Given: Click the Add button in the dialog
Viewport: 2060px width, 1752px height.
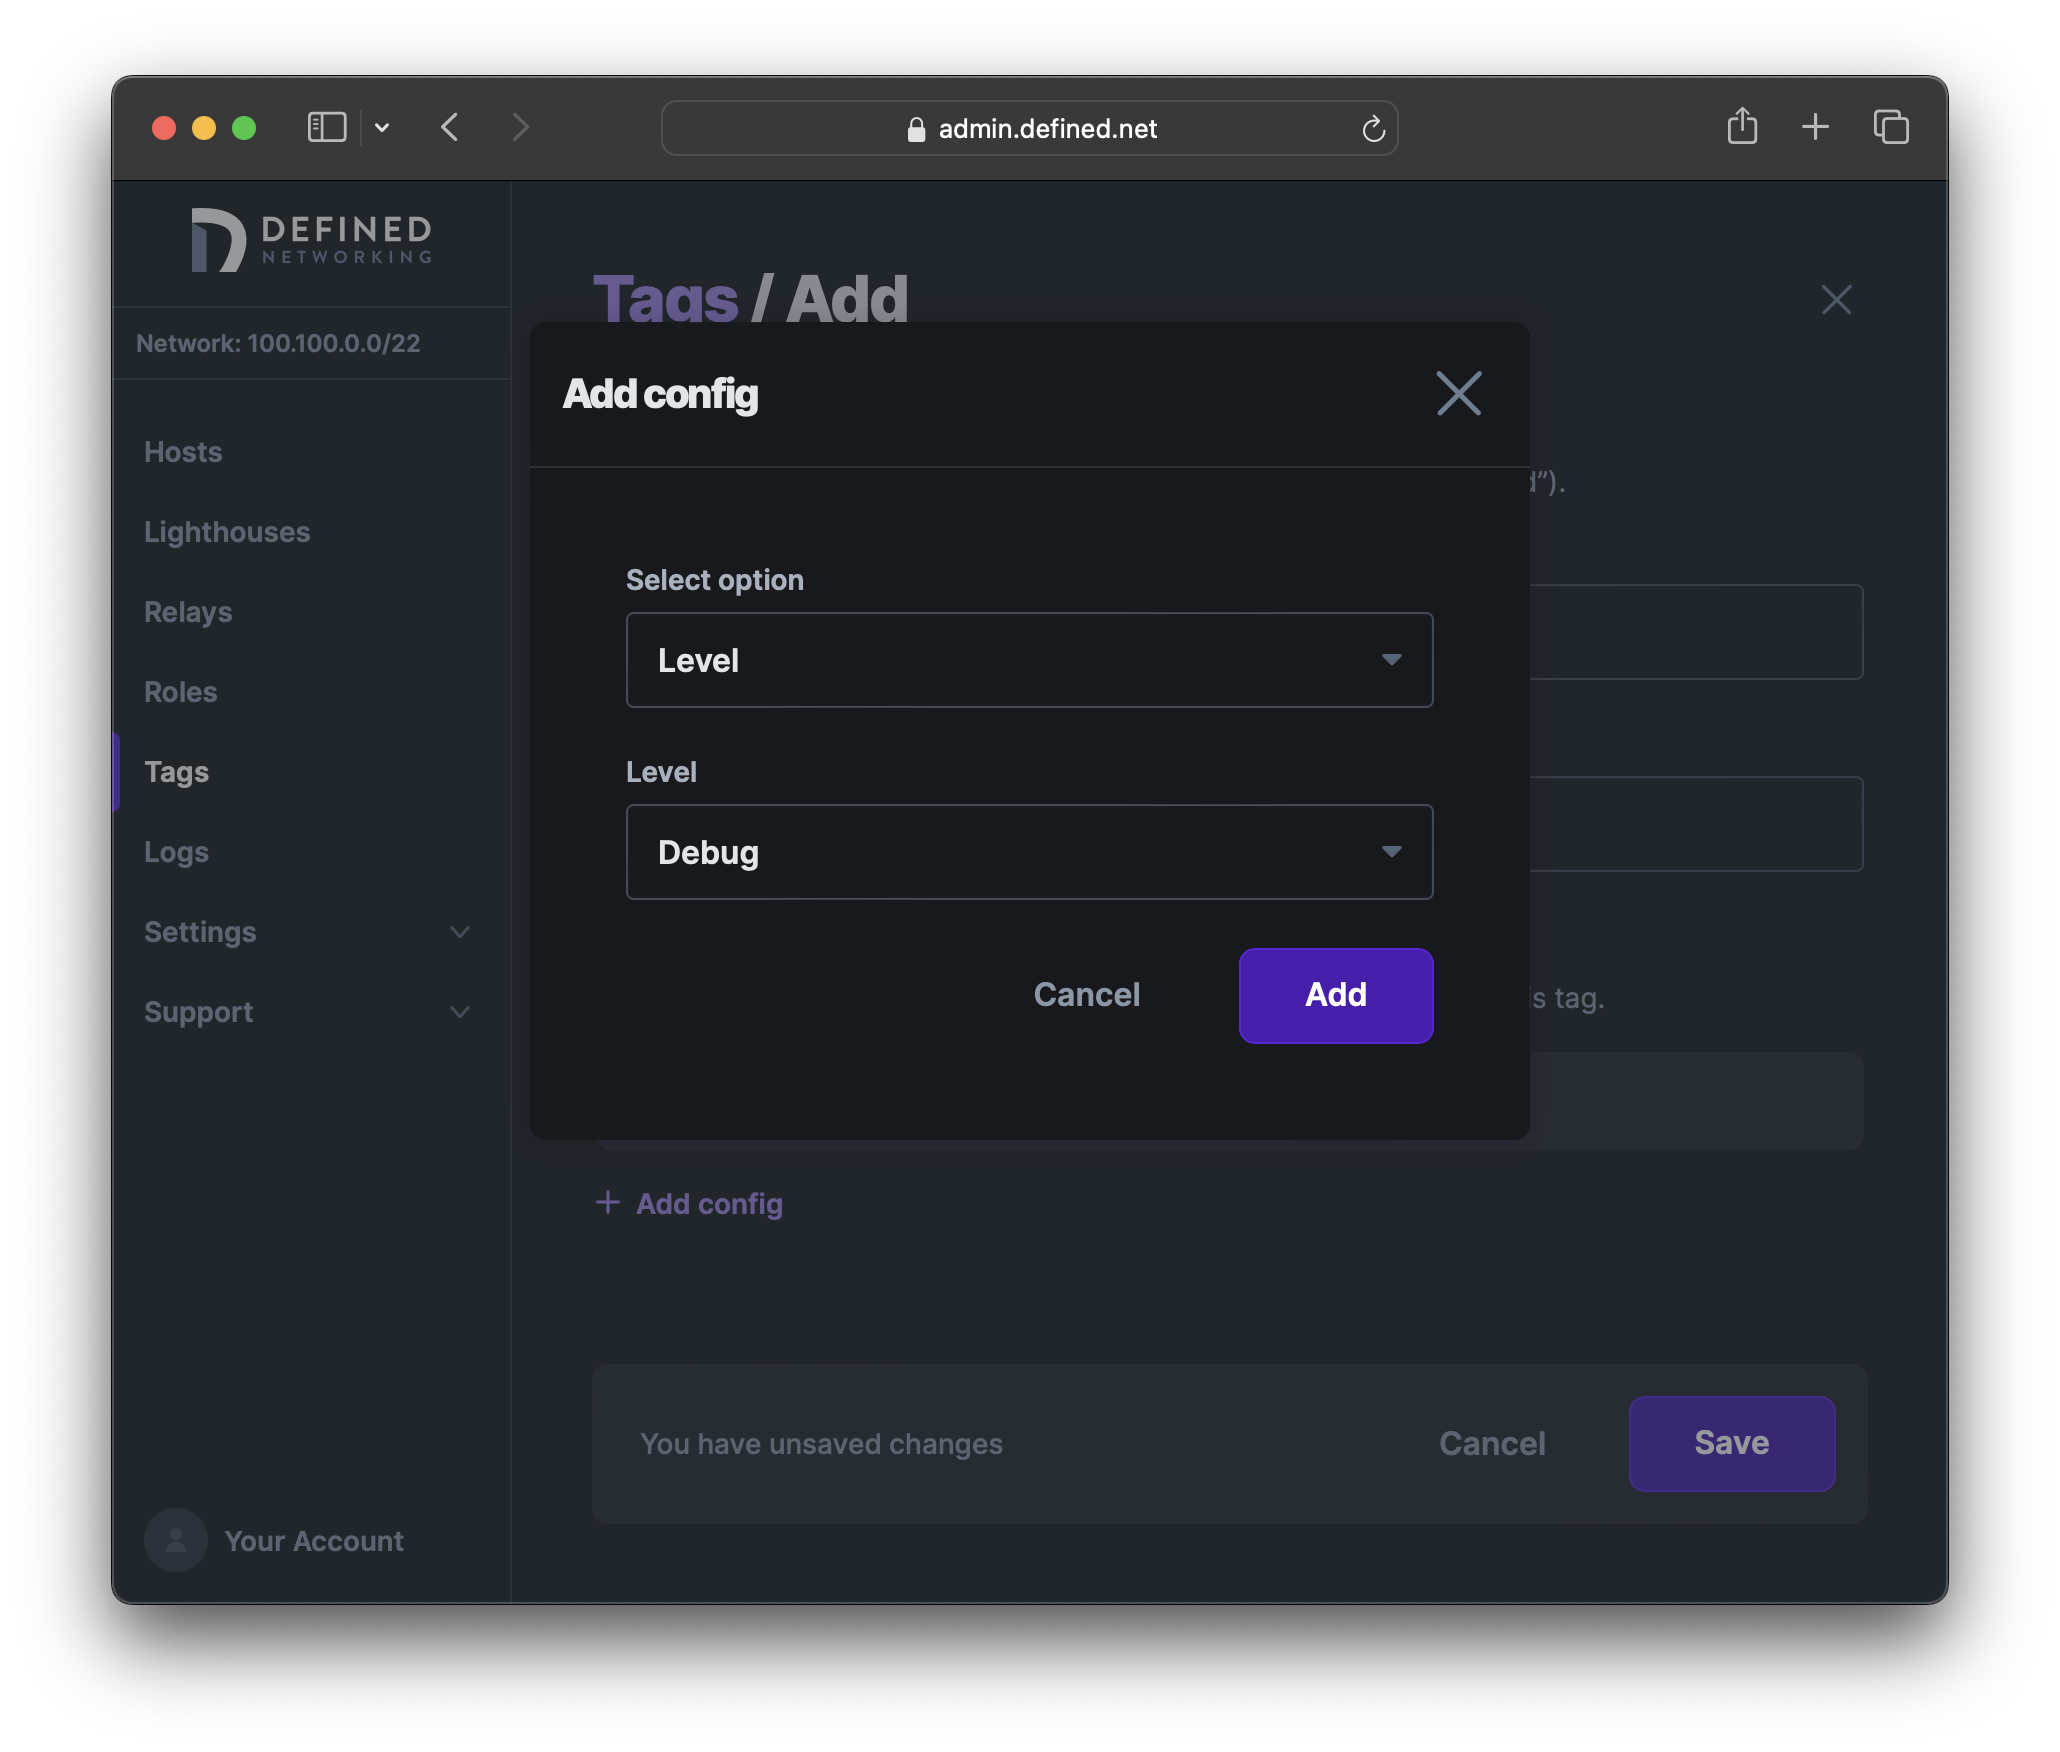Looking at the screenshot, I should [1336, 995].
